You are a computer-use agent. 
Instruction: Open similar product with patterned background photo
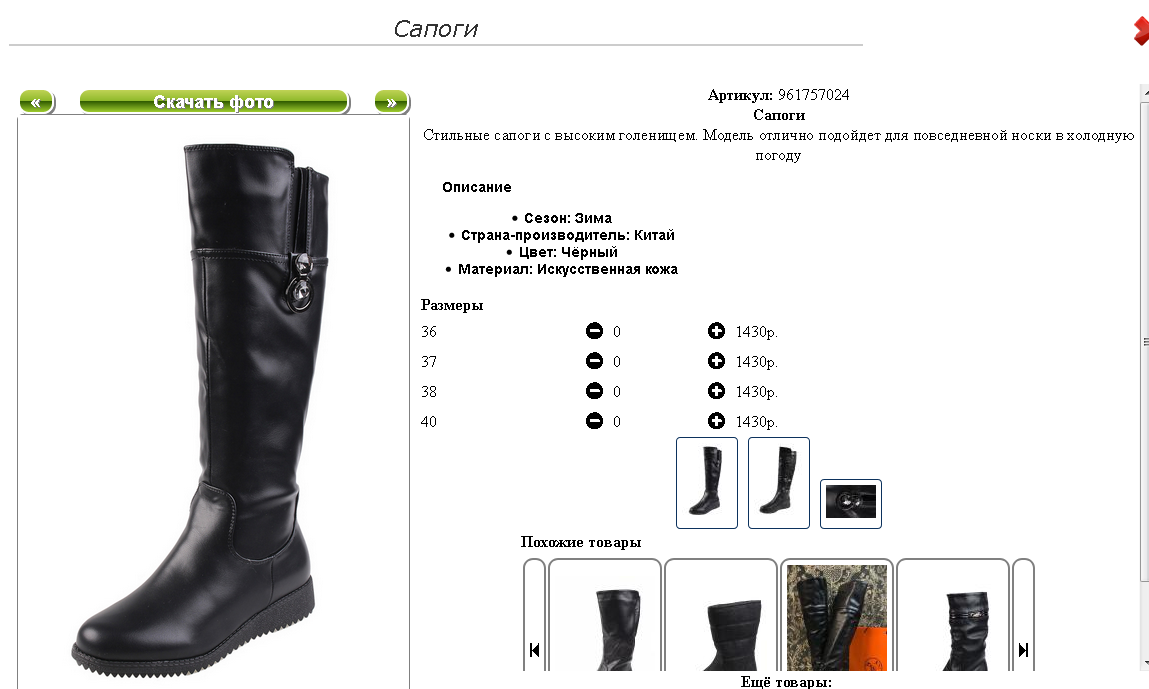click(x=837, y=616)
